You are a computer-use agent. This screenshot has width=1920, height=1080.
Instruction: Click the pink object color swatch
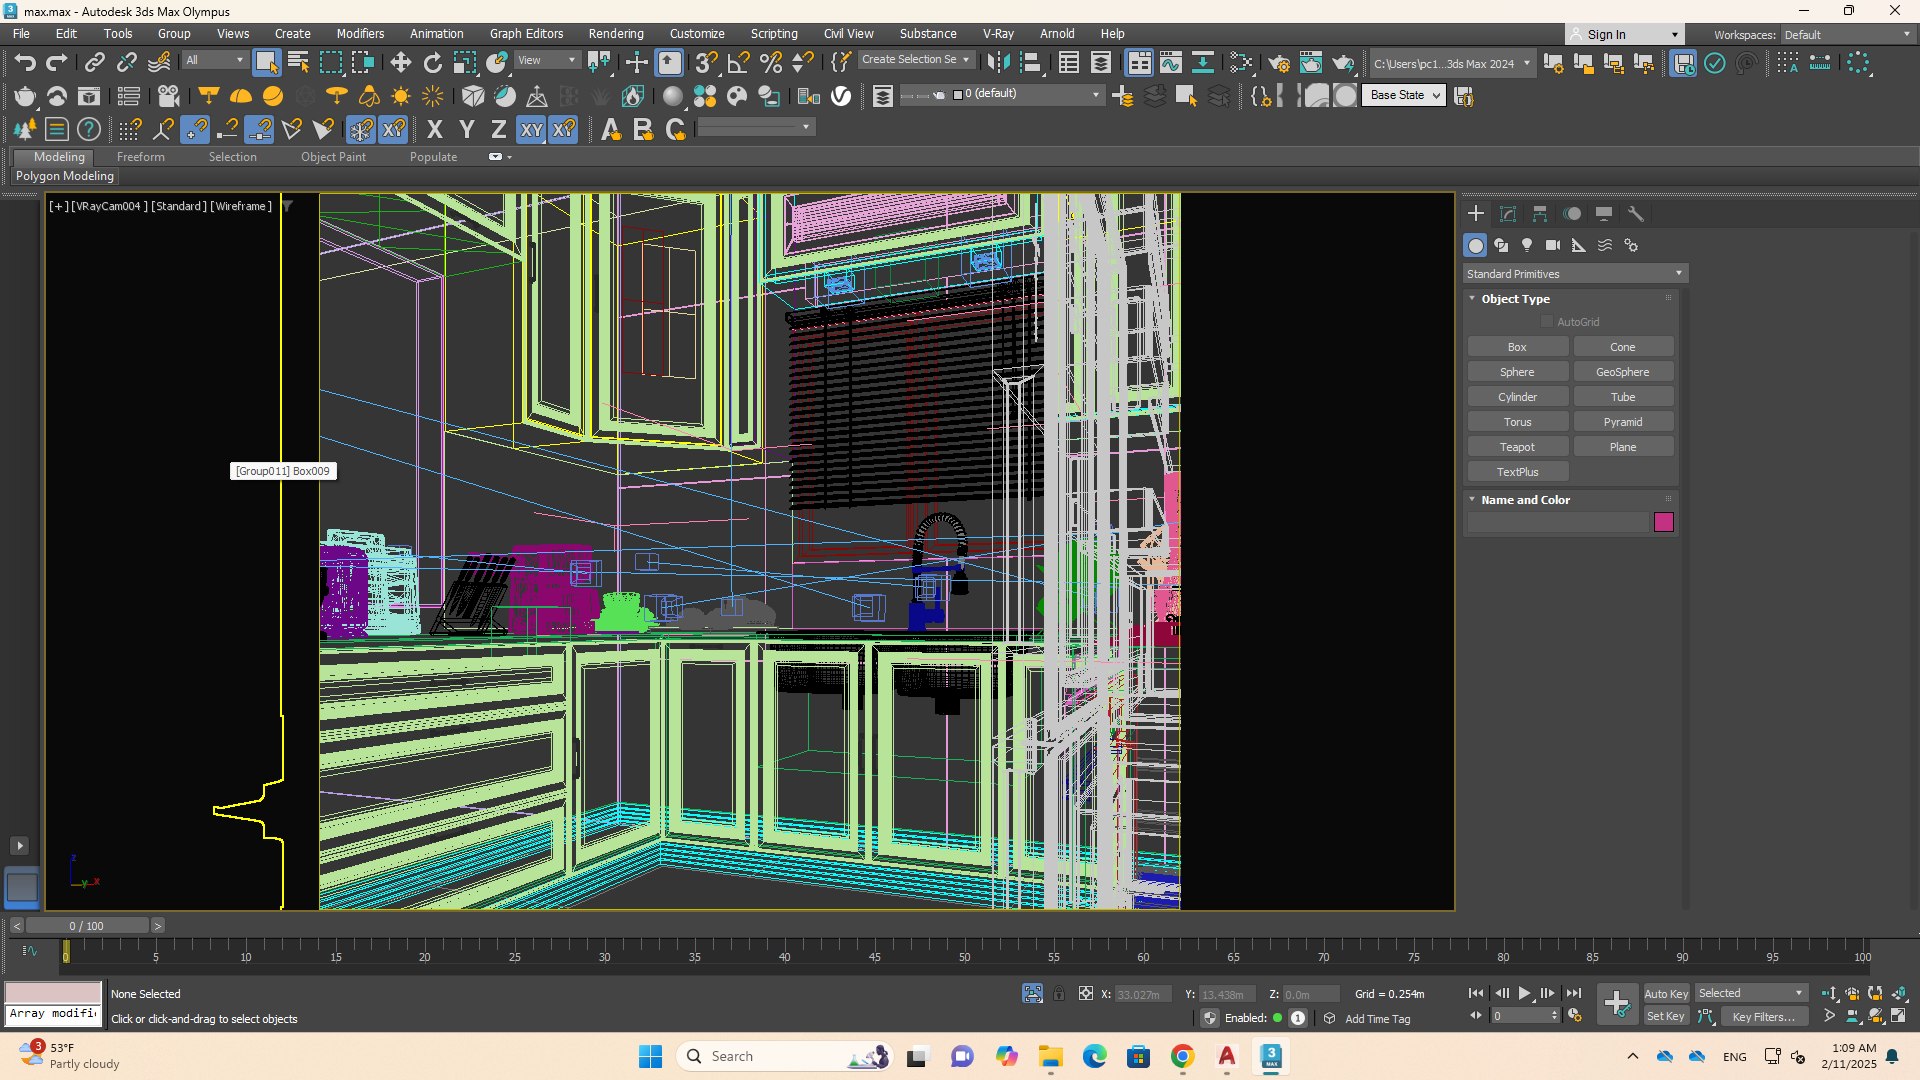1663,522
